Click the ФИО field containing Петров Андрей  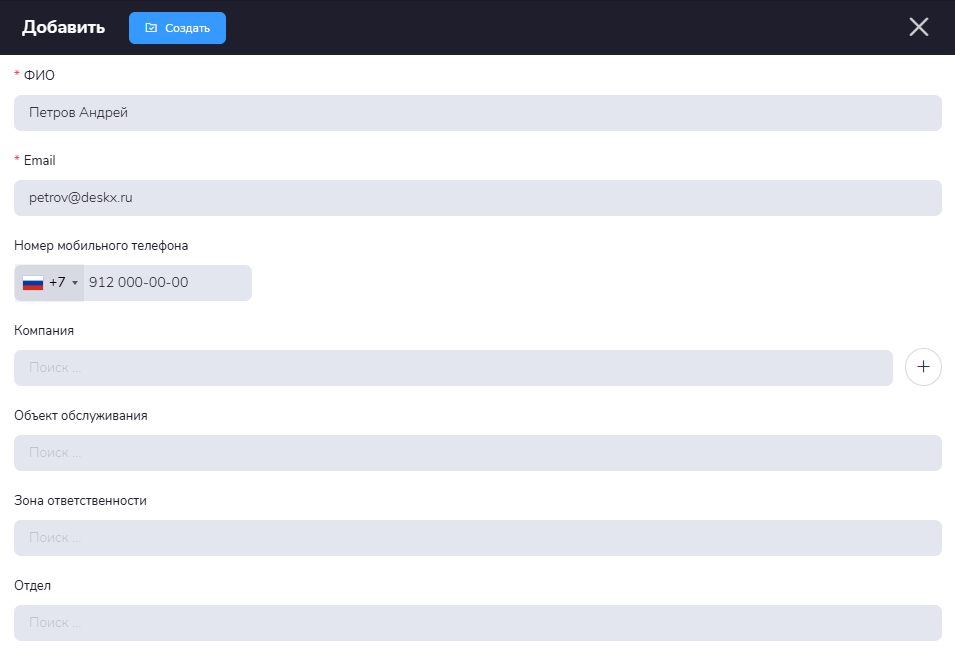coord(477,113)
